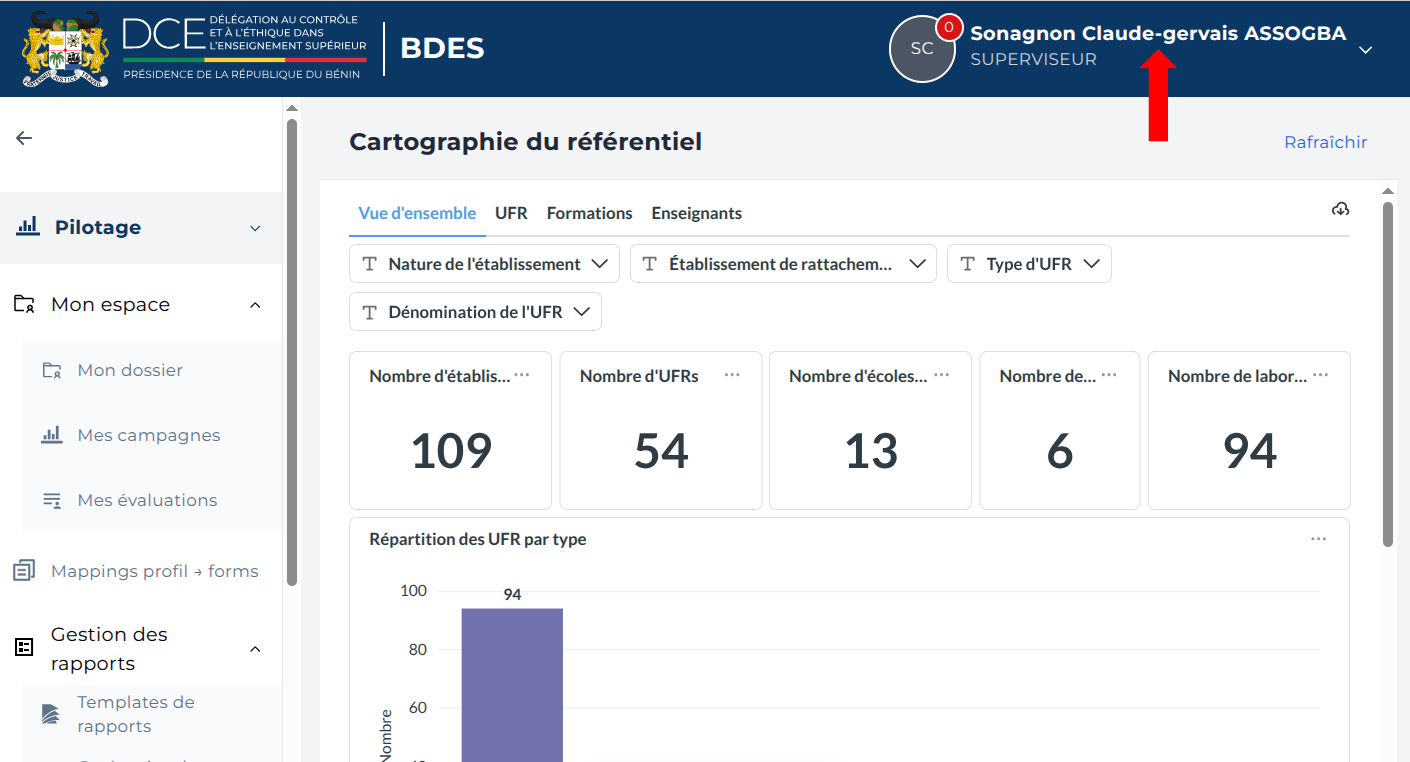Image resolution: width=1410 pixels, height=762 pixels.
Task: Click the purple bar labeled 94
Action: click(x=512, y=685)
